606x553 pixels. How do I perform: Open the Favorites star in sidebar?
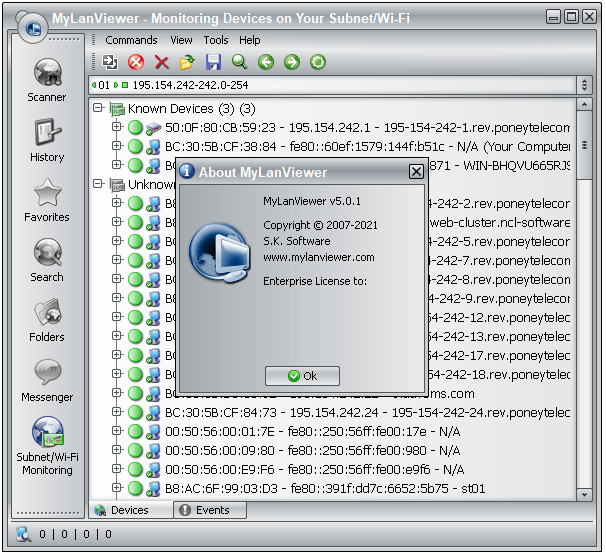pos(47,200)
